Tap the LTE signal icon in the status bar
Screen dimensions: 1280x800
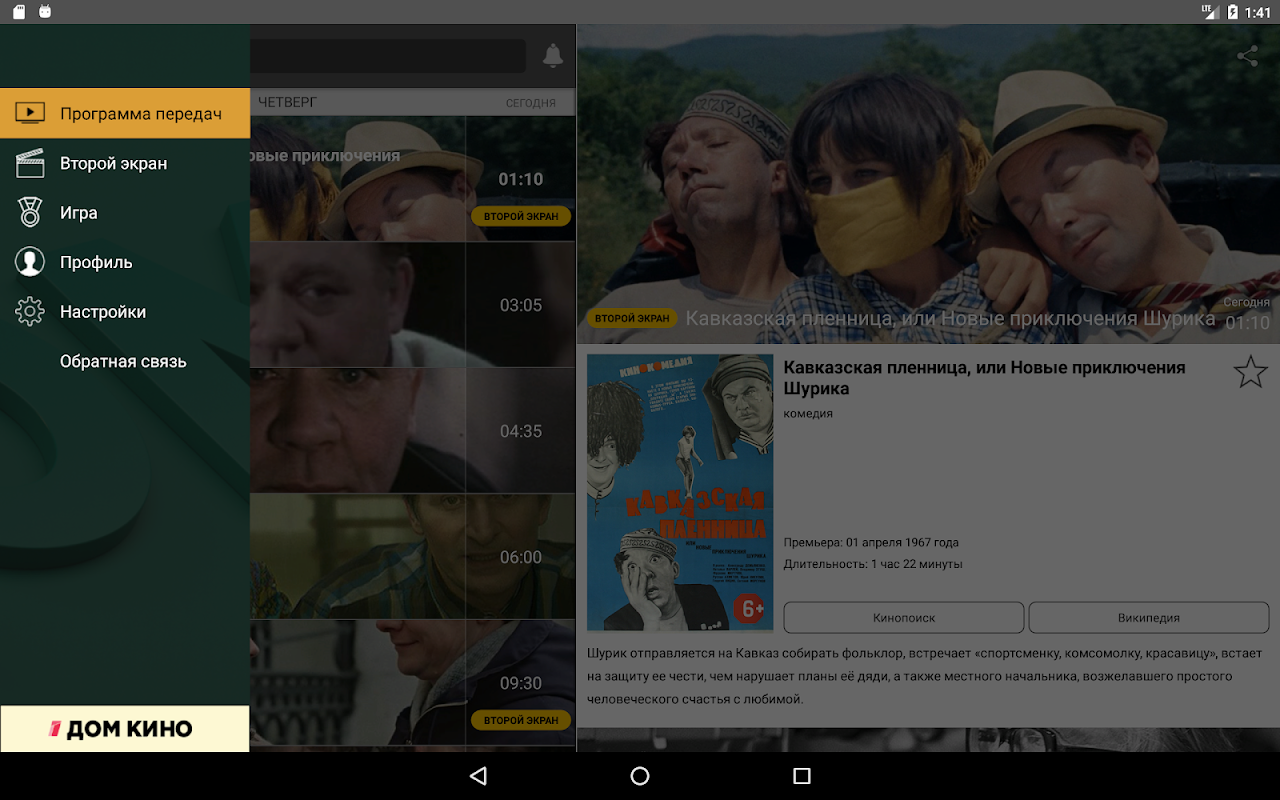1209,12
